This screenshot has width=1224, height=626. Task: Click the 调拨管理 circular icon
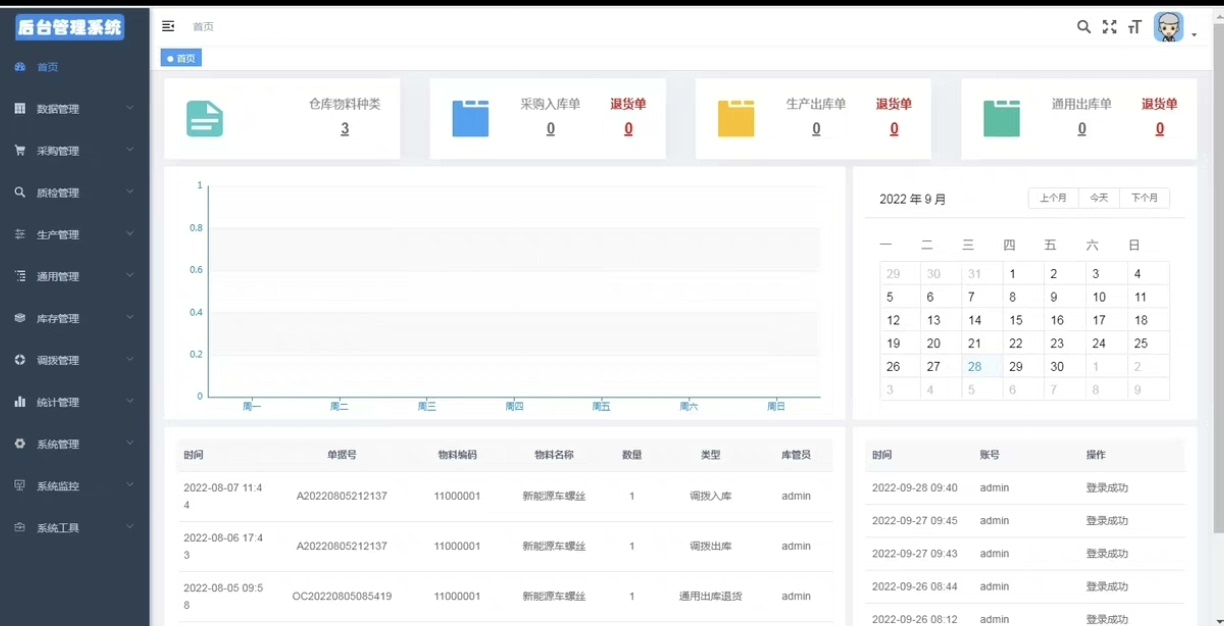[20, 360]
